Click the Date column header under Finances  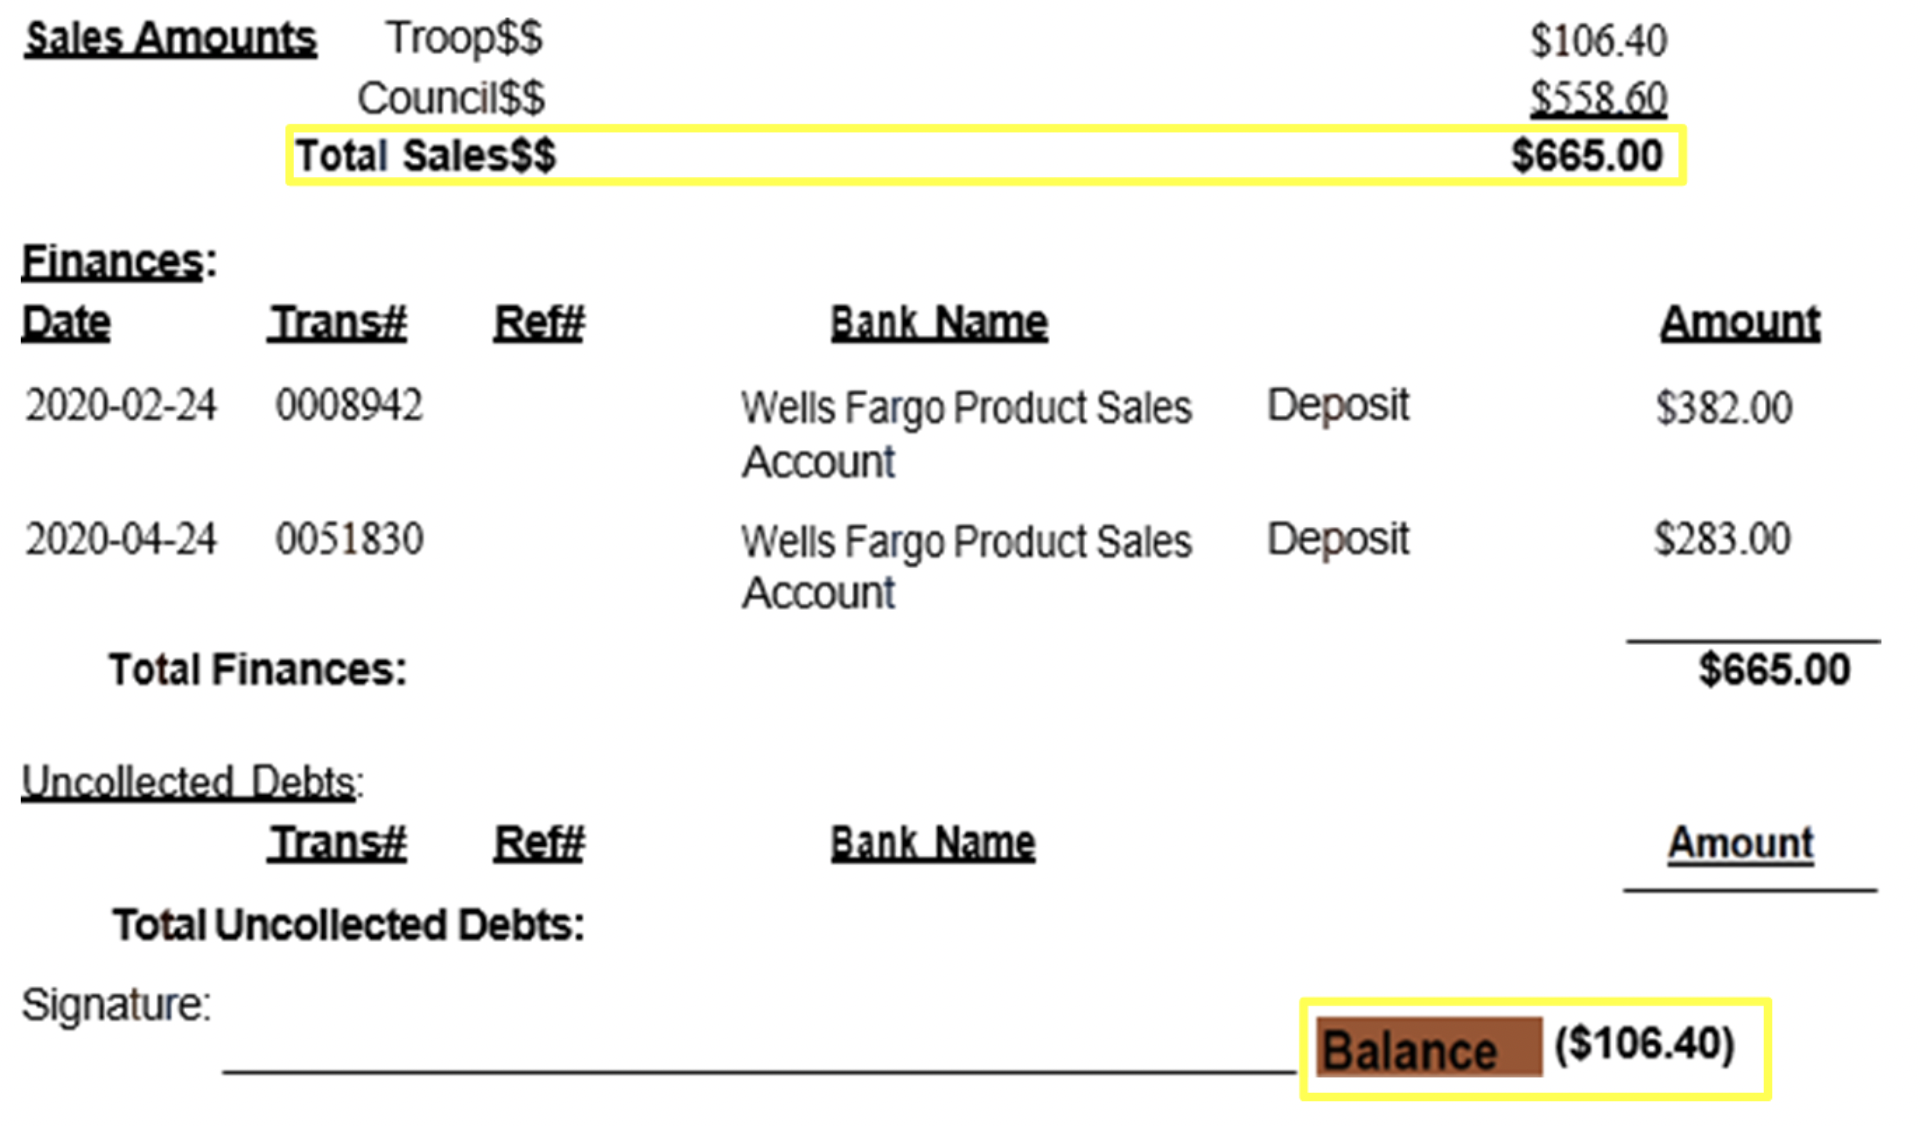[x=66, y=323]
